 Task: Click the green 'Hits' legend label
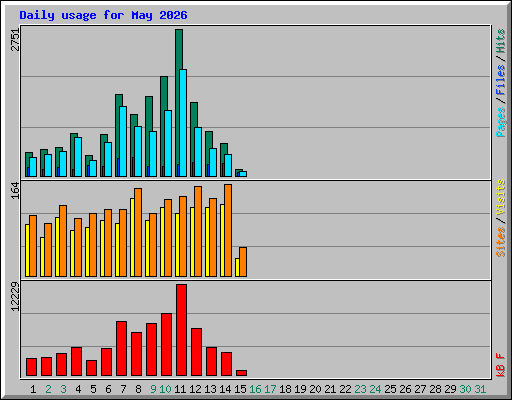501,41
